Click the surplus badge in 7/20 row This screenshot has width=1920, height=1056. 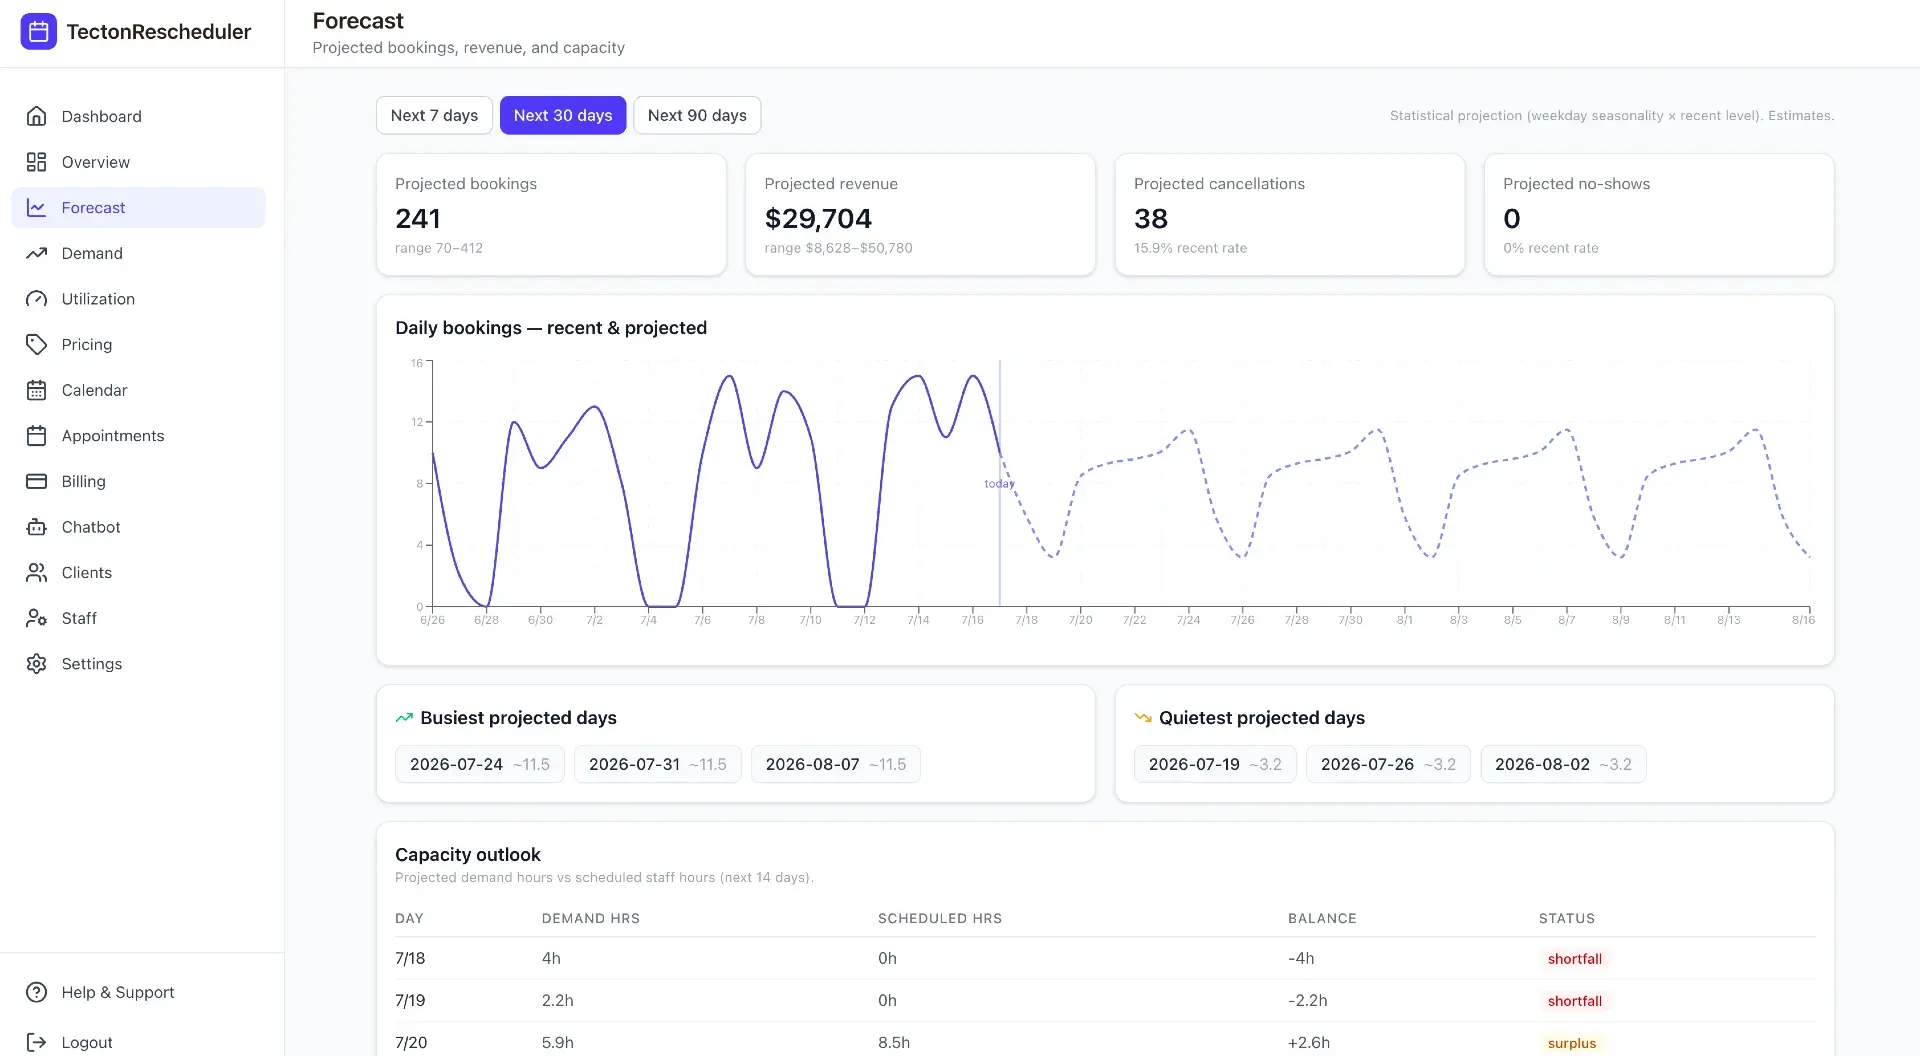(x=1572, y=1043)
